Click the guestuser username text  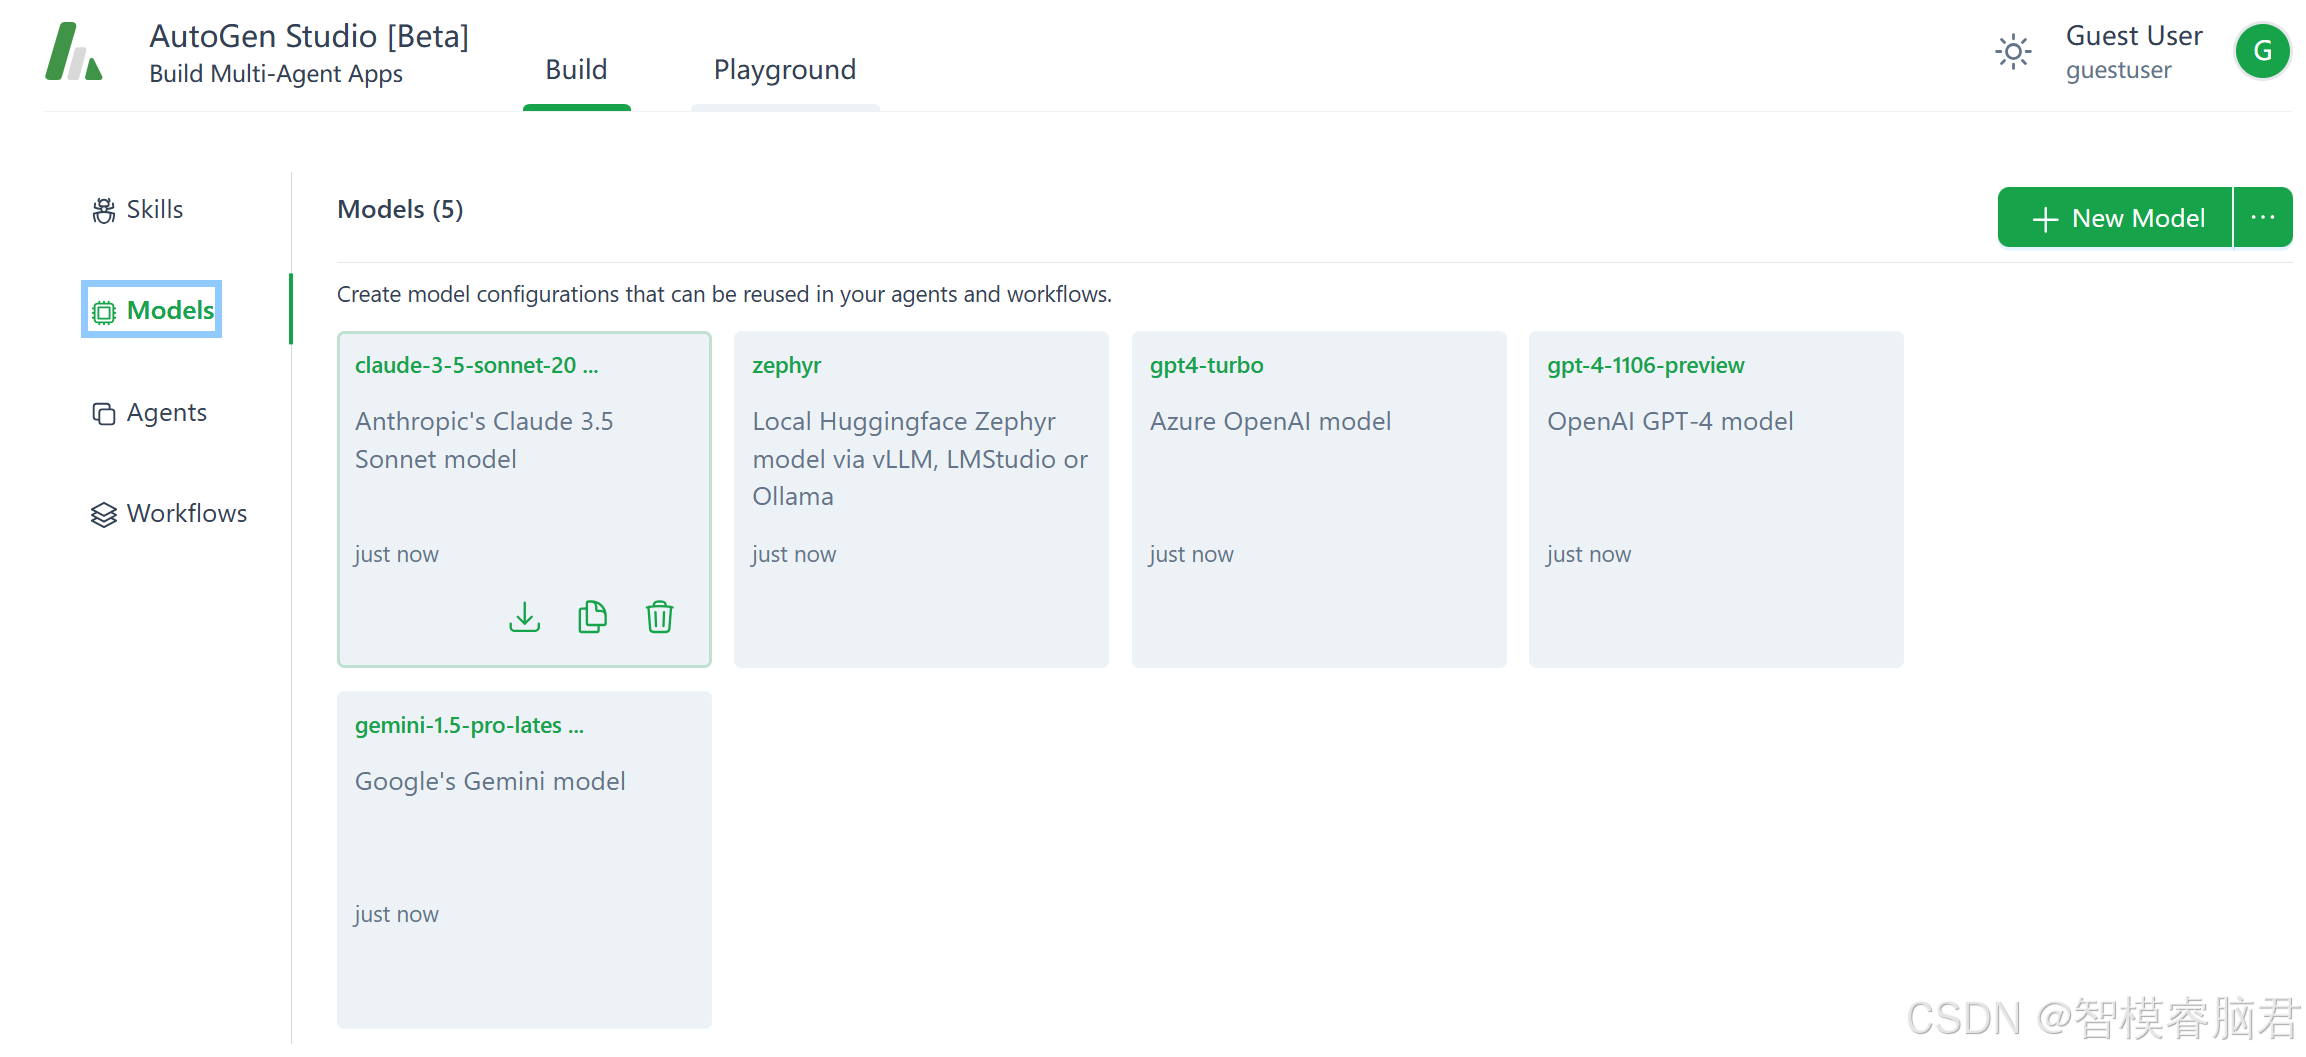pyautogui.click(x=2119, y=70)
